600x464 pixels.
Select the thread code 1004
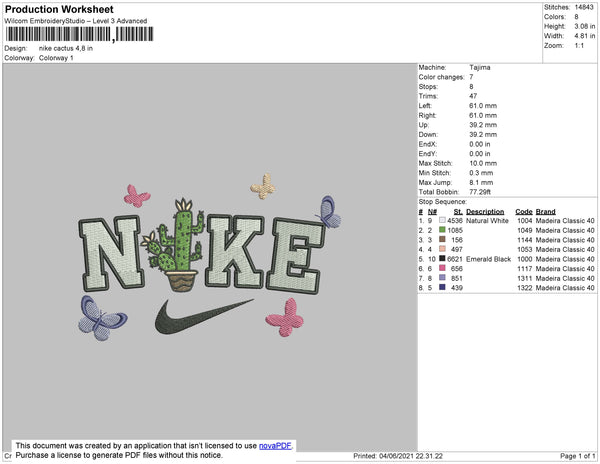click(525, 220)
